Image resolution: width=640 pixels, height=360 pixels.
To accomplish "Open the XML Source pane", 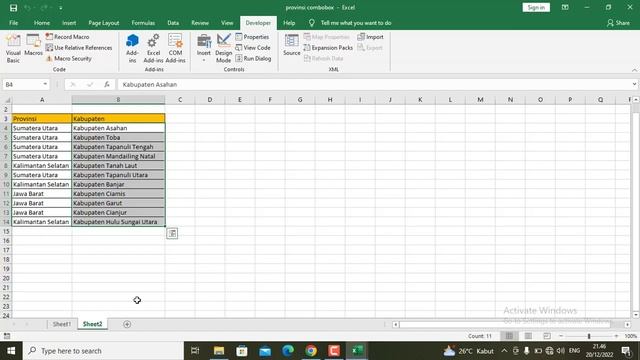I will 291,45.
